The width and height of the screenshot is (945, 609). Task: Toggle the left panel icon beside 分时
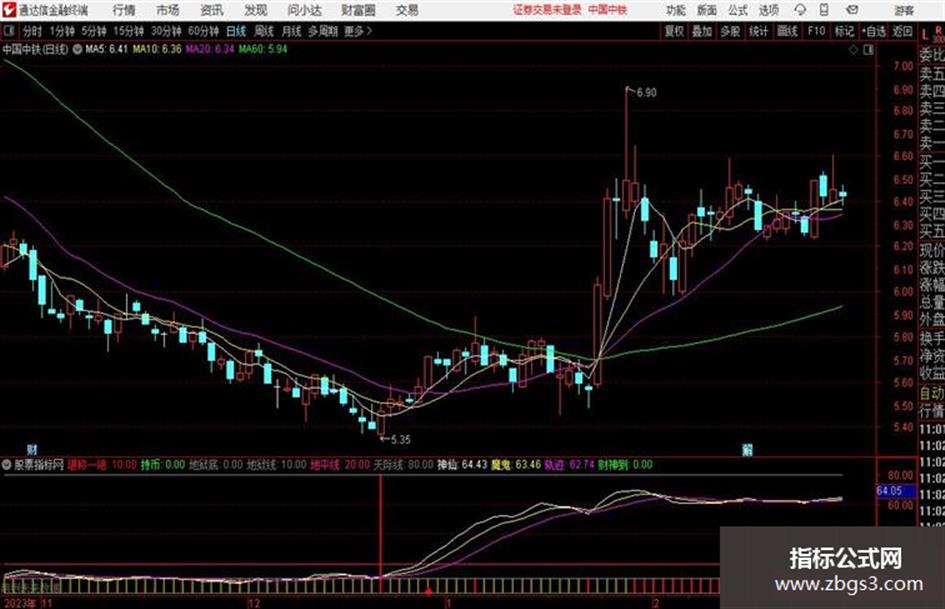9,31
